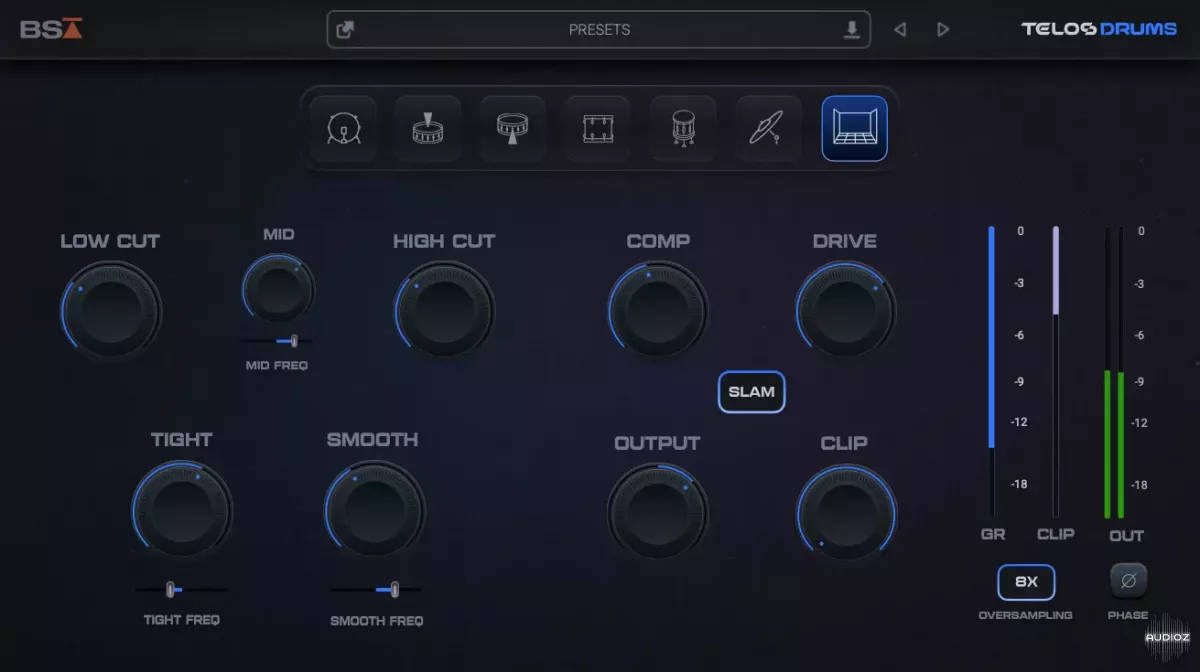Viewport: 1200px width, 672px height.
Task: Select the room mode icon
Action: (x=855, y=128)
